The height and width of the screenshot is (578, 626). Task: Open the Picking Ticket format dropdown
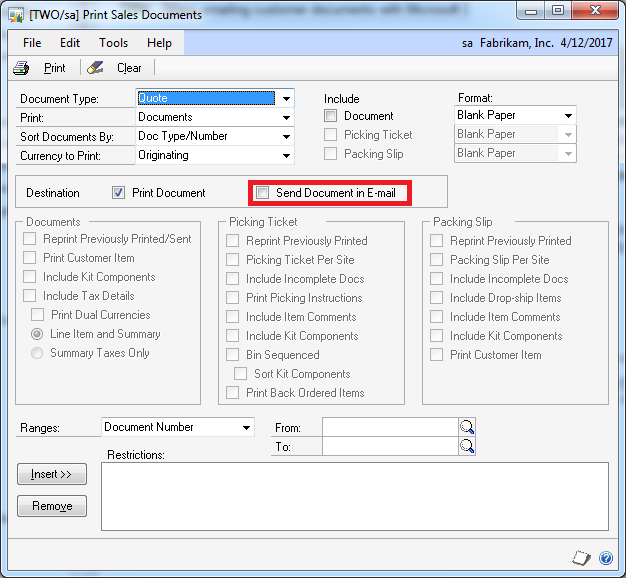click(568, 135)
